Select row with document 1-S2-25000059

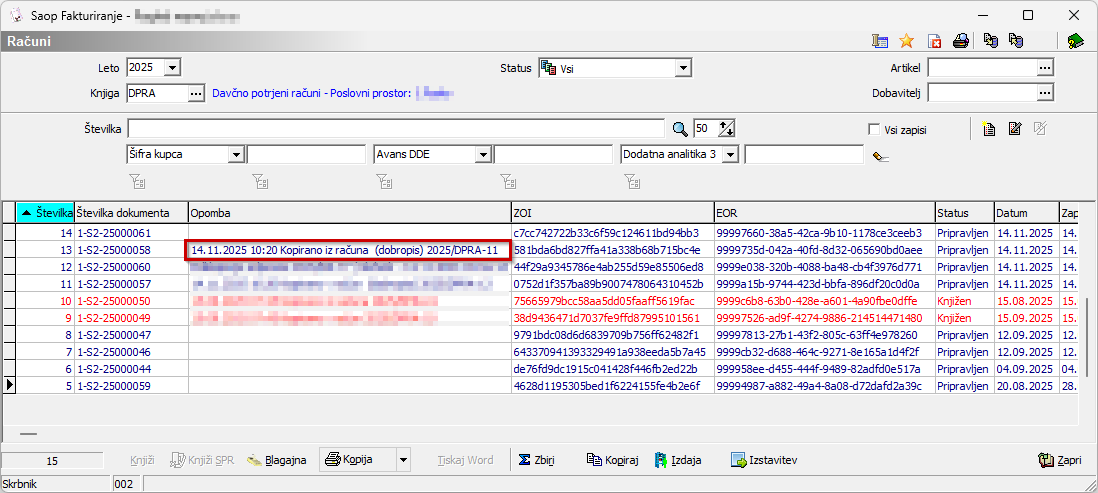[541, 386]
